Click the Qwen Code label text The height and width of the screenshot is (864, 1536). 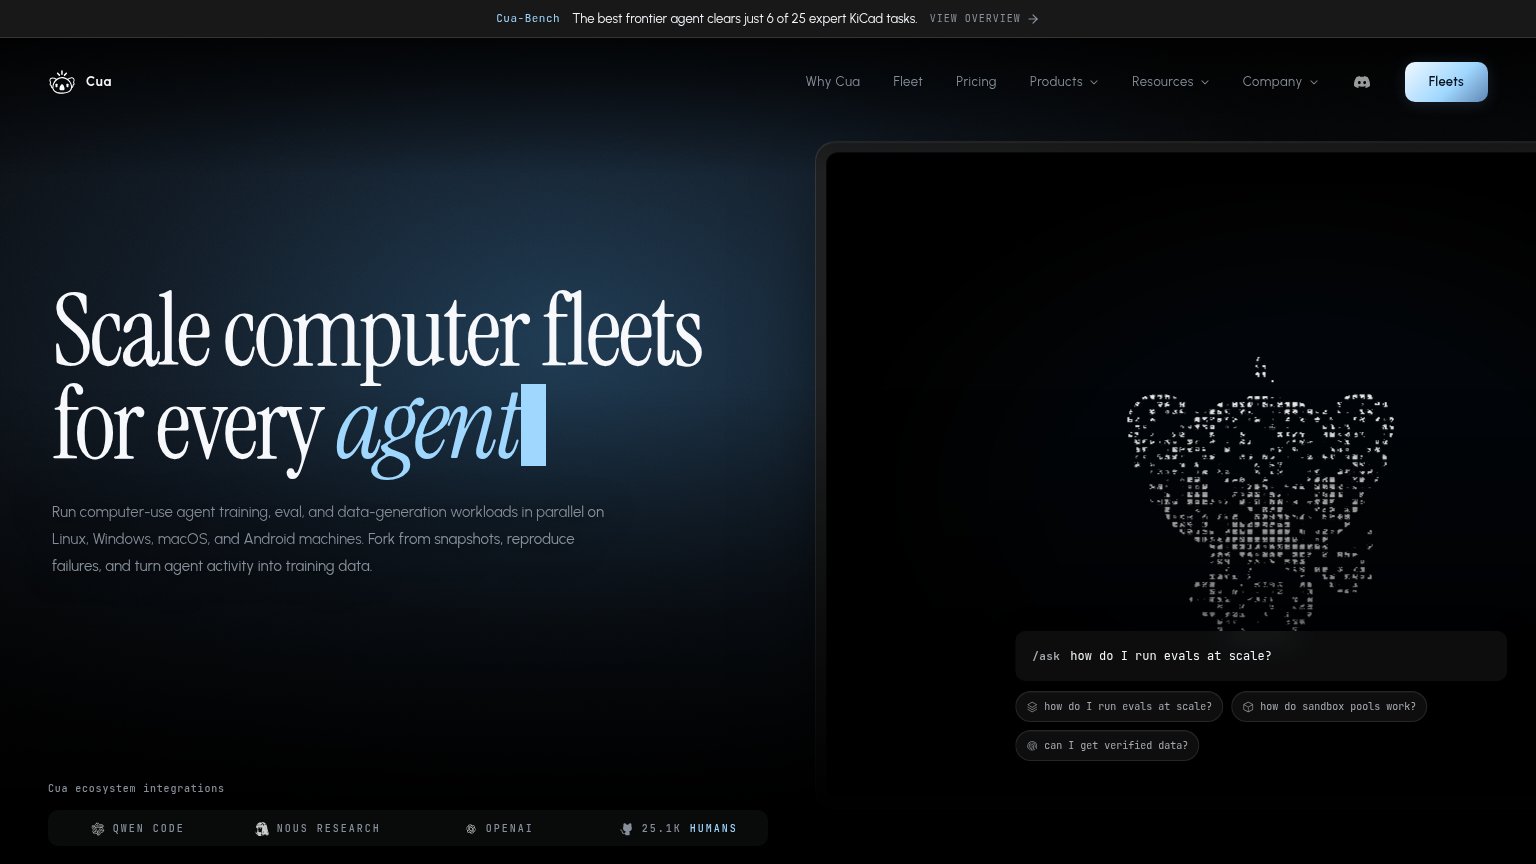click(148, 829)
